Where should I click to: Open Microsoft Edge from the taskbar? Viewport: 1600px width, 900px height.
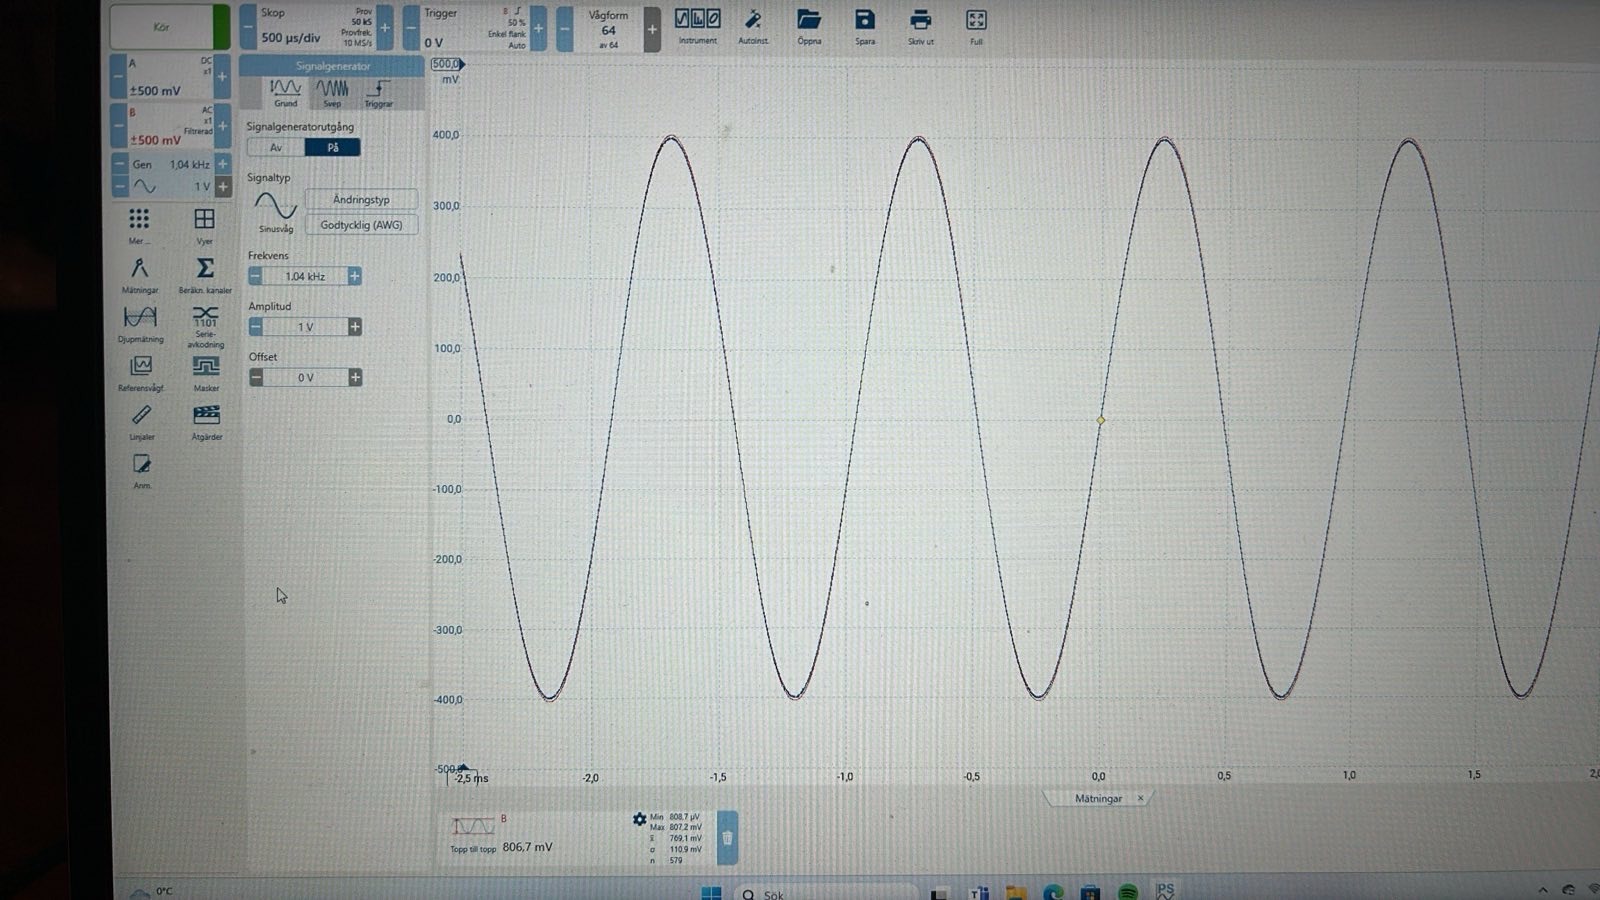[1052, 893]
